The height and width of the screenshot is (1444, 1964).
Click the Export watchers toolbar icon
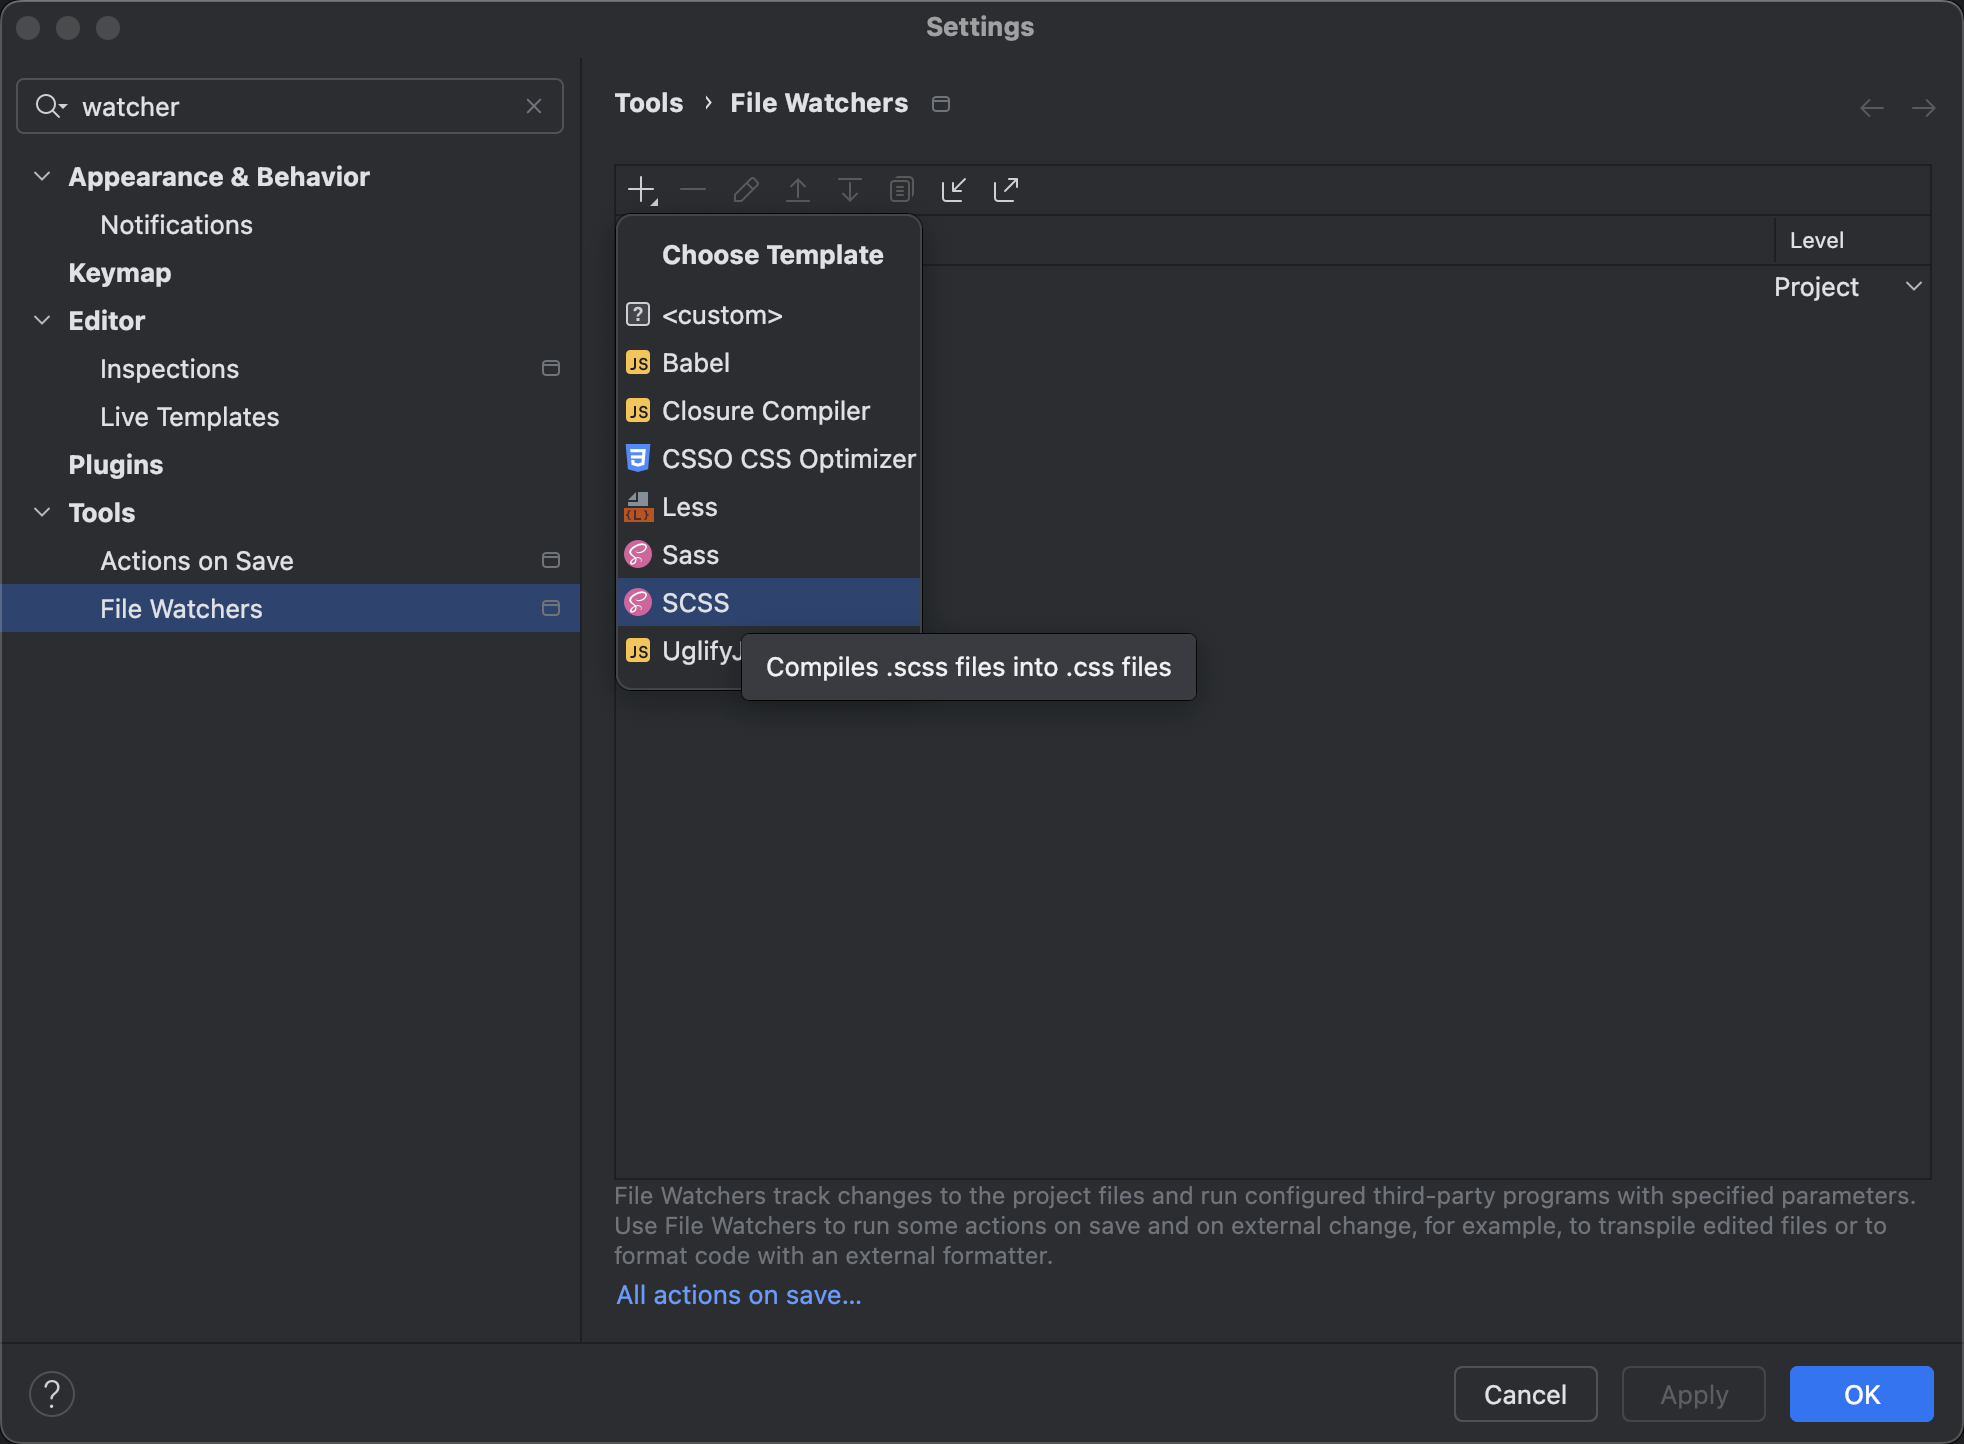[1006, 189]
